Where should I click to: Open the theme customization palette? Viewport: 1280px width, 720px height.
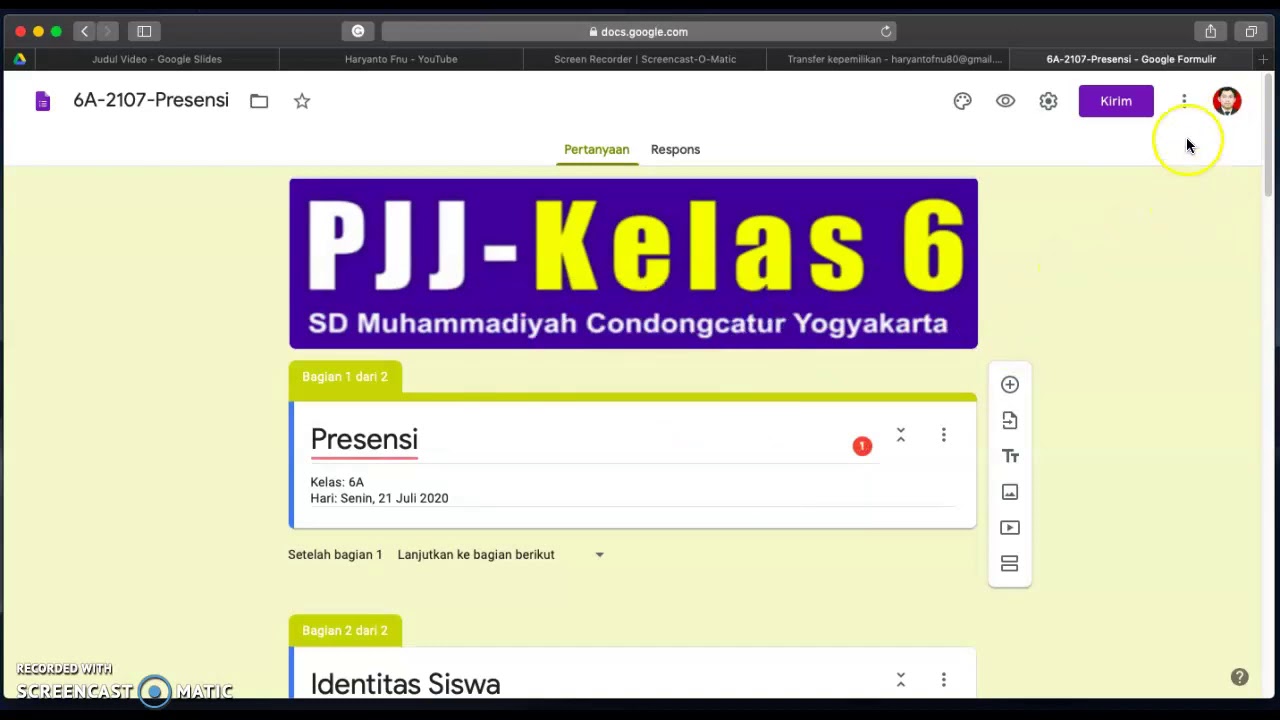(962, 101)
